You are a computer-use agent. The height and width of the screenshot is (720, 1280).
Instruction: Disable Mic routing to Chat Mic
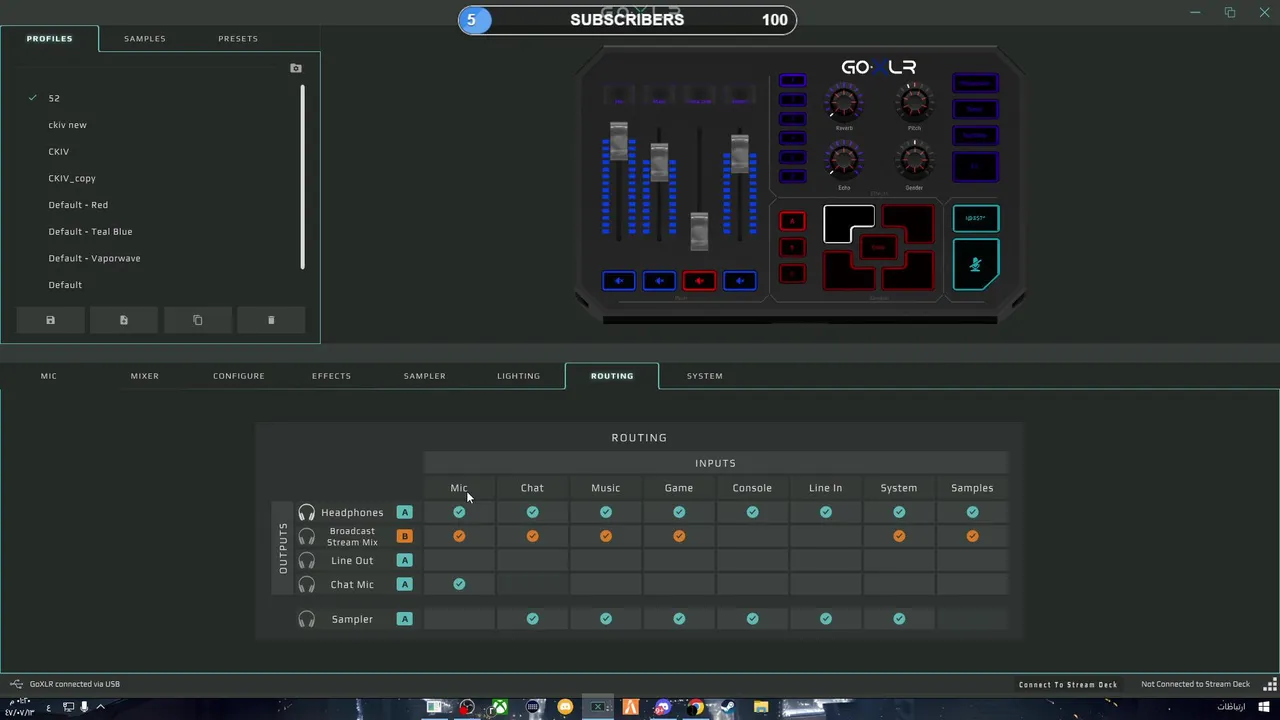click(x=459, y=584)
